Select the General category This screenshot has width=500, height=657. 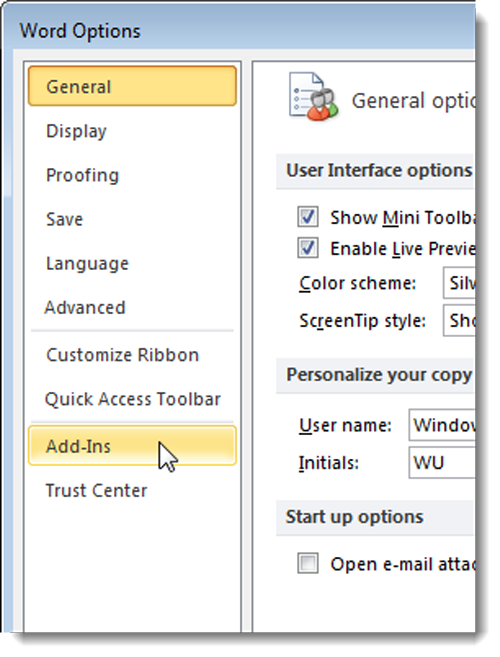[x=132, y=86]
